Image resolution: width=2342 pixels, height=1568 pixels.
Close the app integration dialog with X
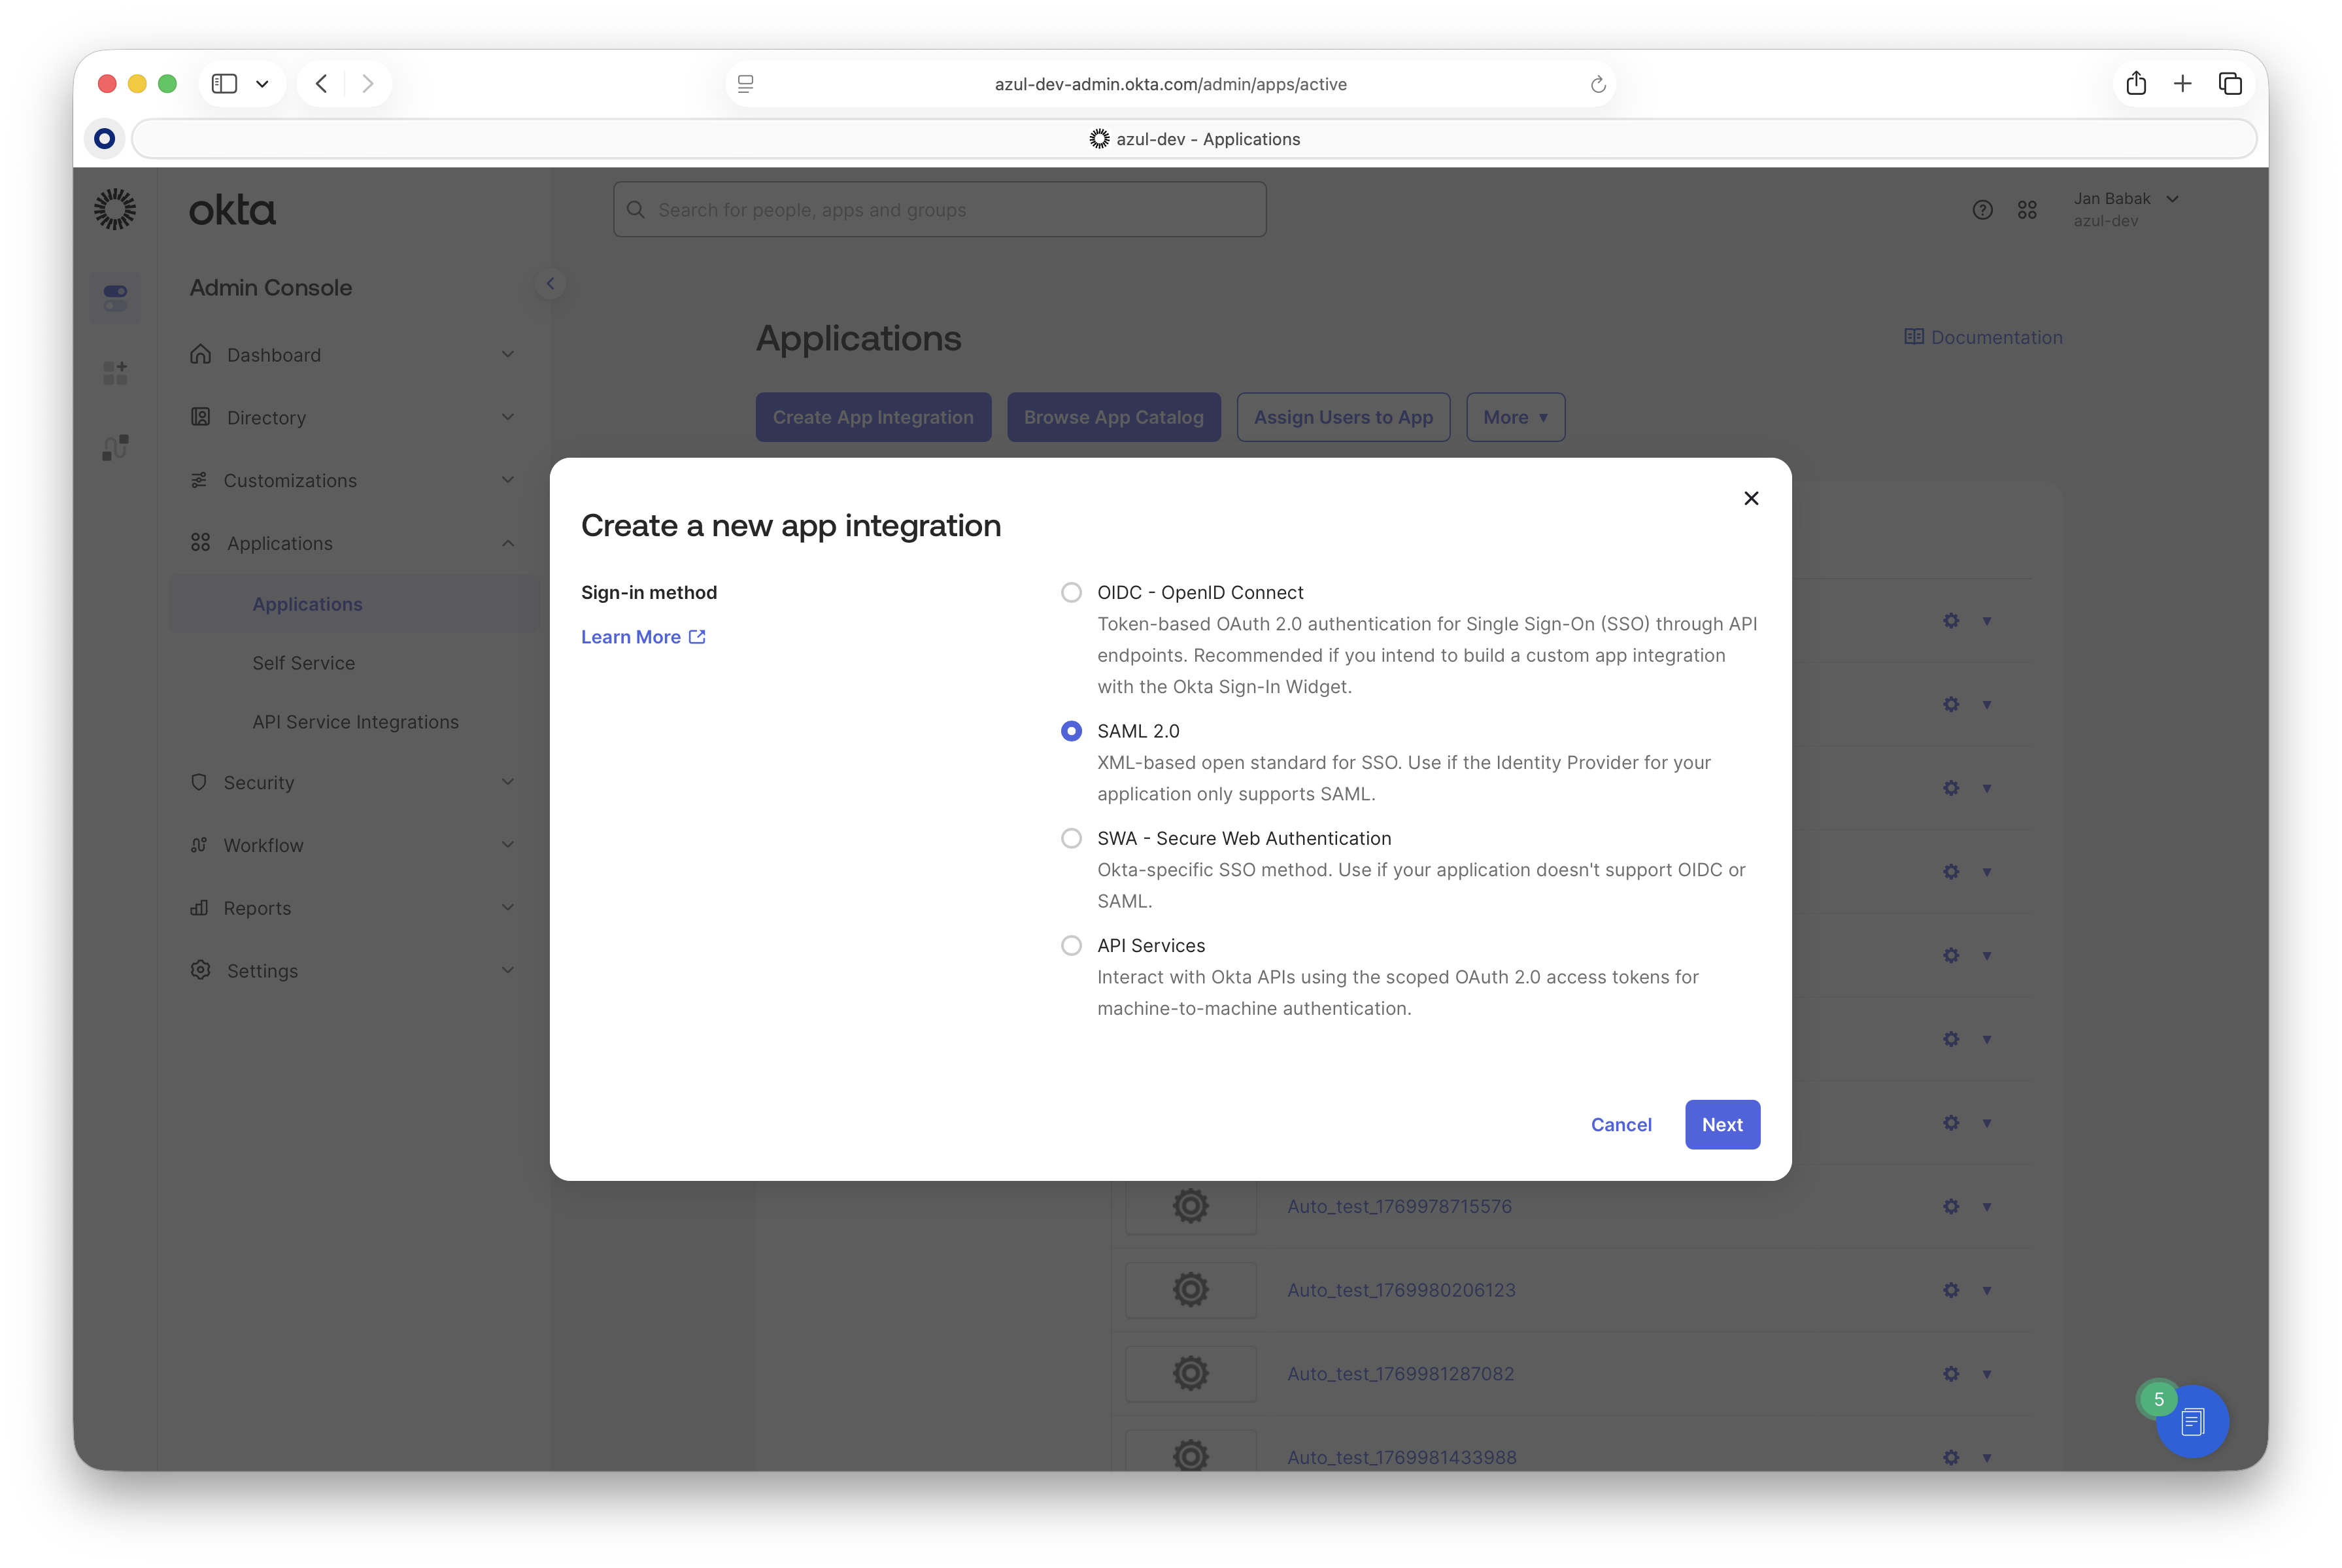point(1750,498)
